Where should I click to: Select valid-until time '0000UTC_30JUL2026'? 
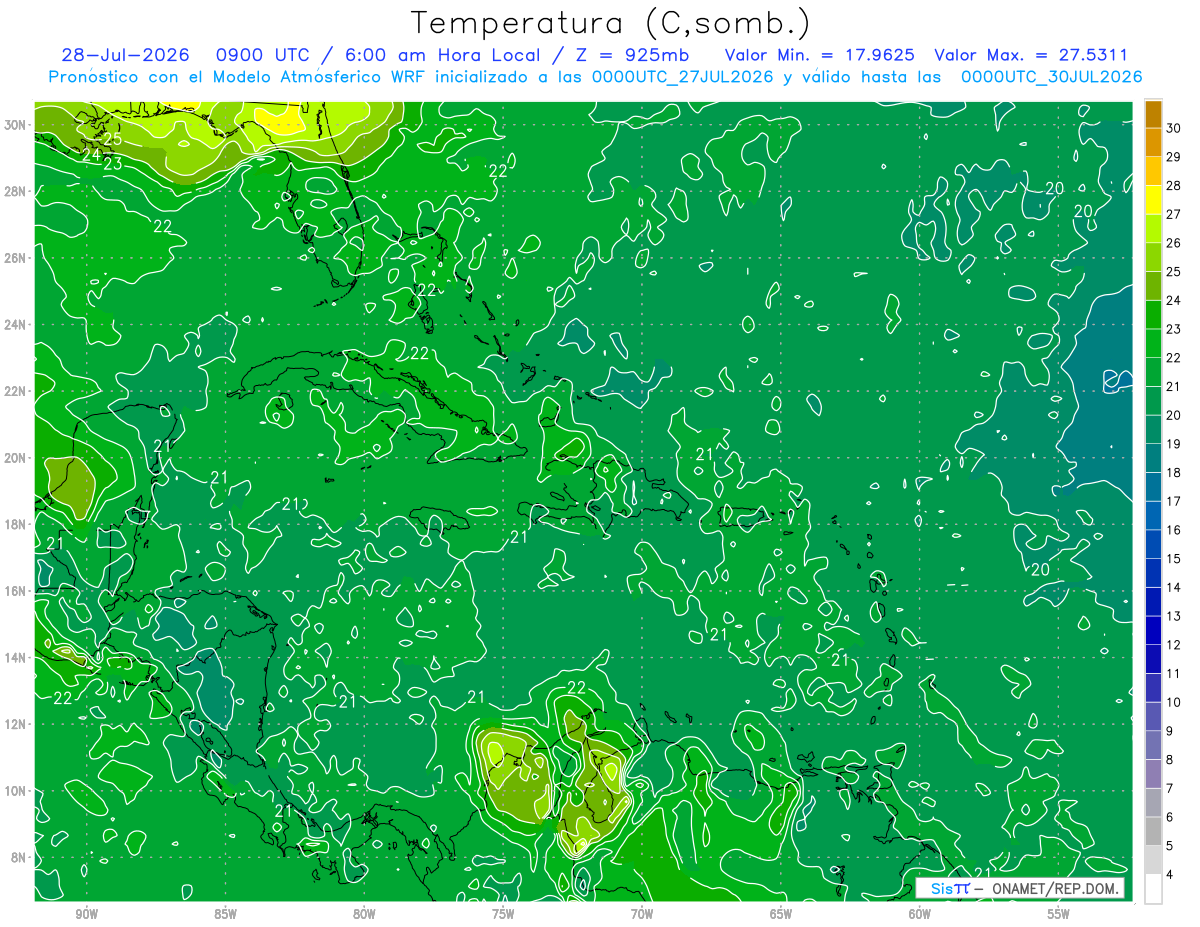(1051, 77)
